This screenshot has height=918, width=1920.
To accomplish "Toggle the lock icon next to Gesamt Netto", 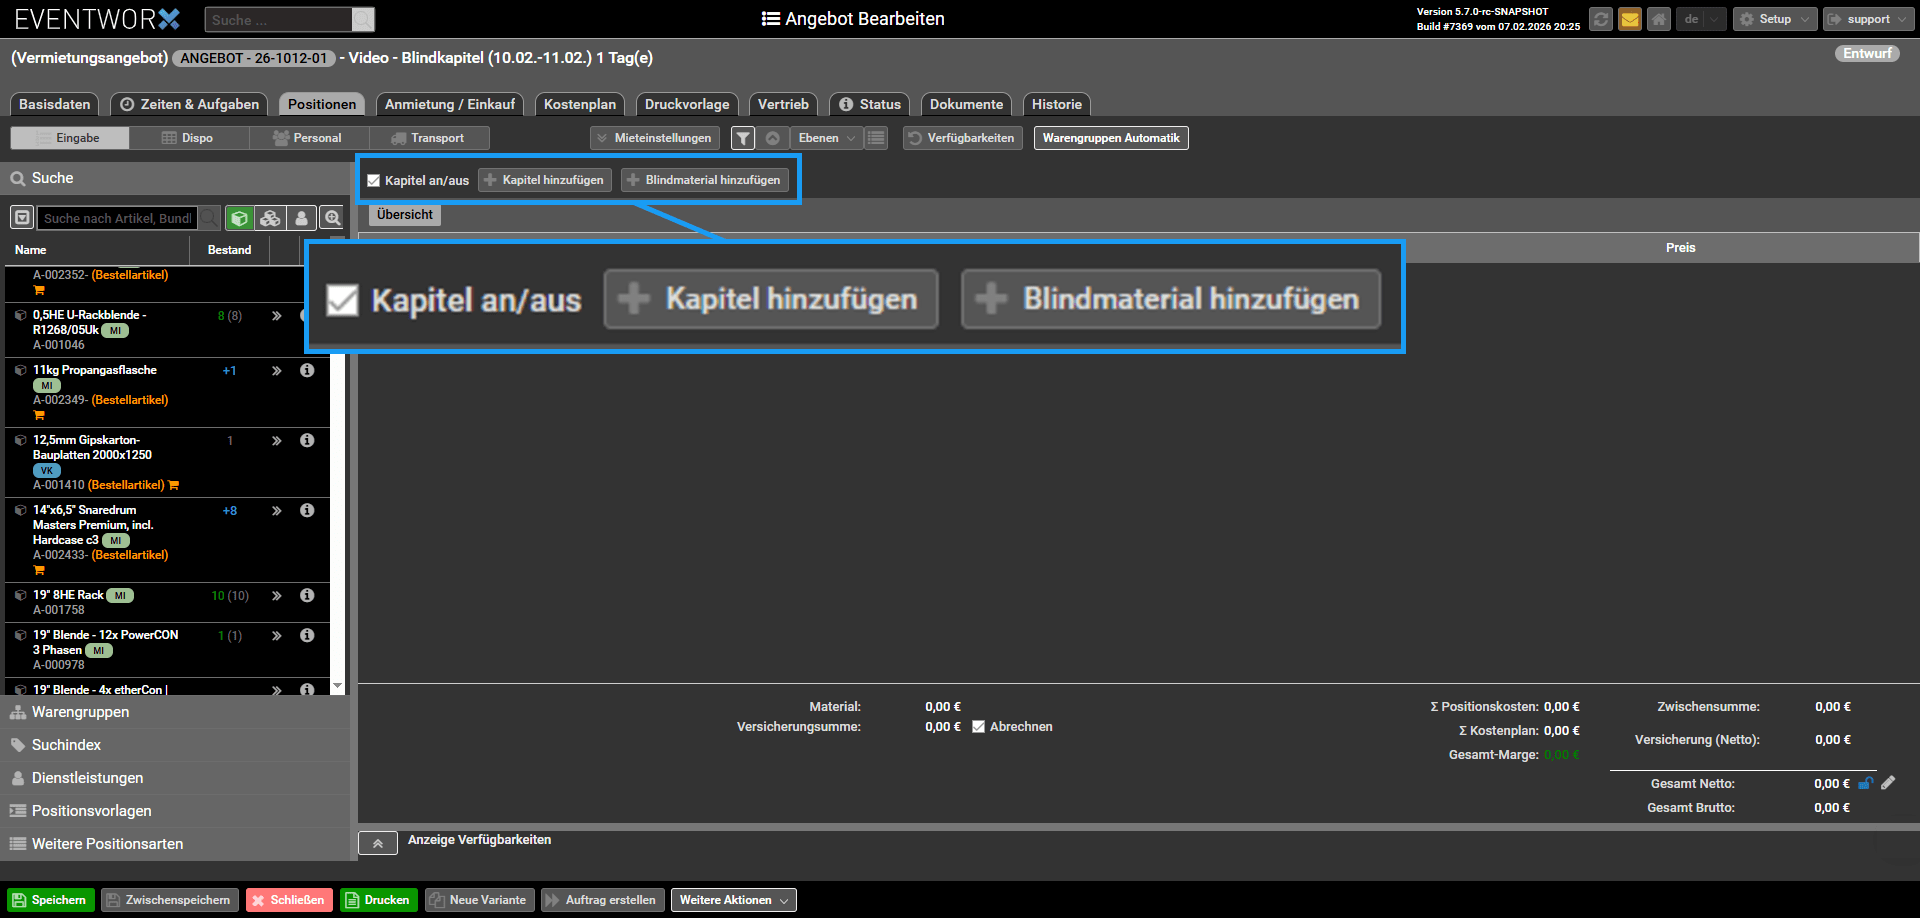I will (x=1865, y=783).
